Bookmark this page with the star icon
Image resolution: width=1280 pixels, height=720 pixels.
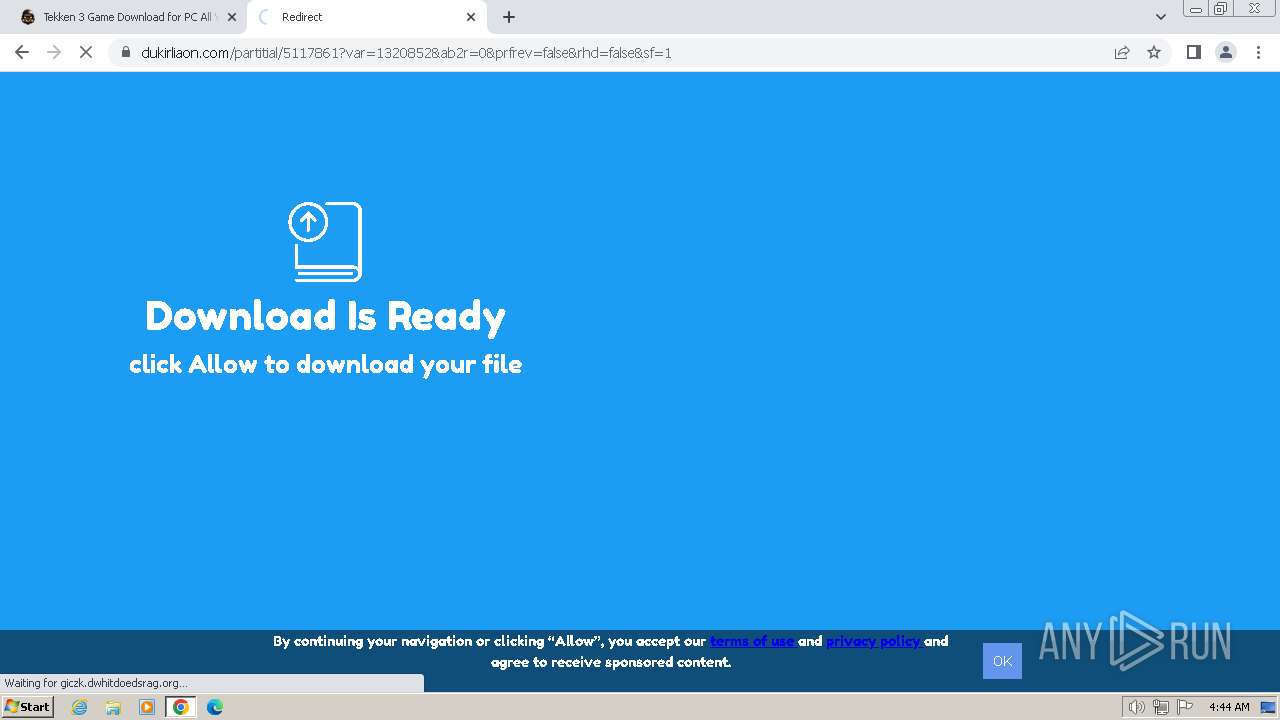tap(1154, 52)
